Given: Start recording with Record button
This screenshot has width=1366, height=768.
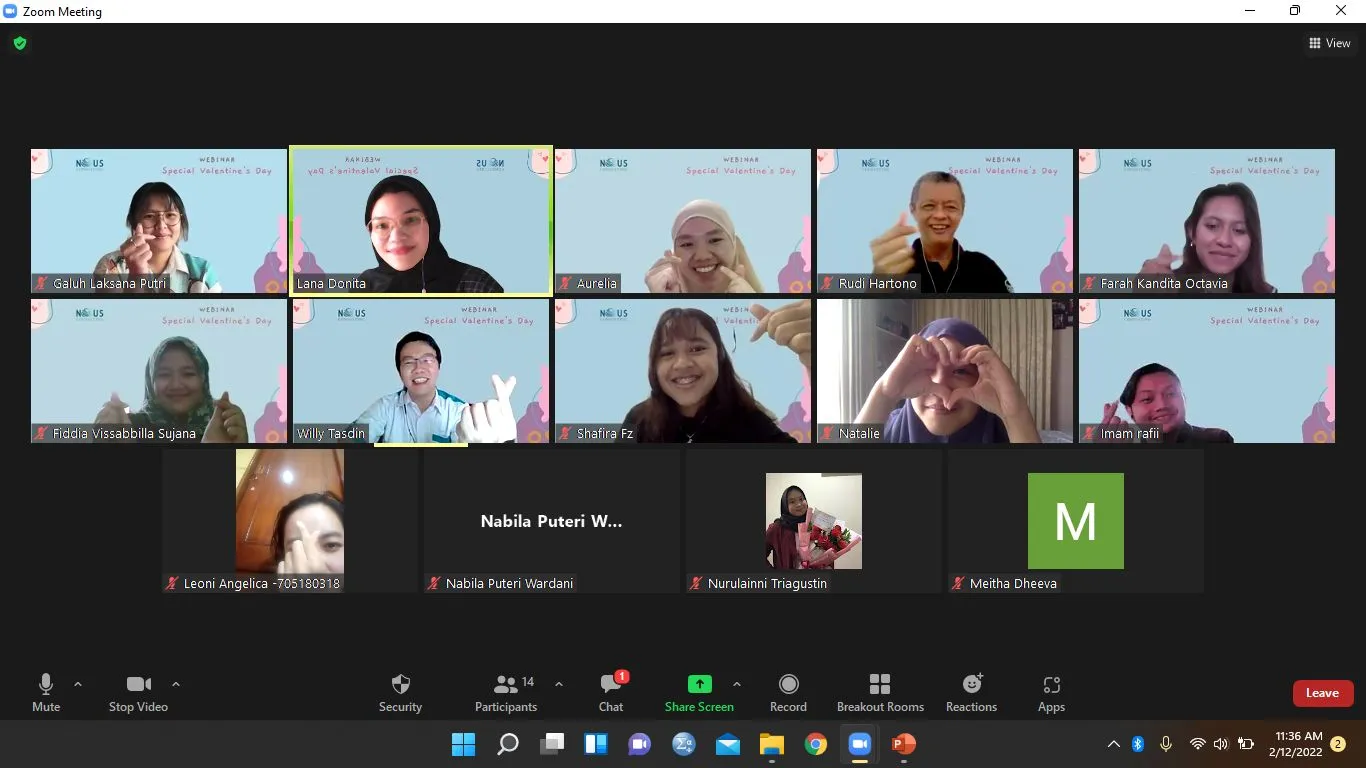Looking at the screenshot, I should [x=788, y=685].
